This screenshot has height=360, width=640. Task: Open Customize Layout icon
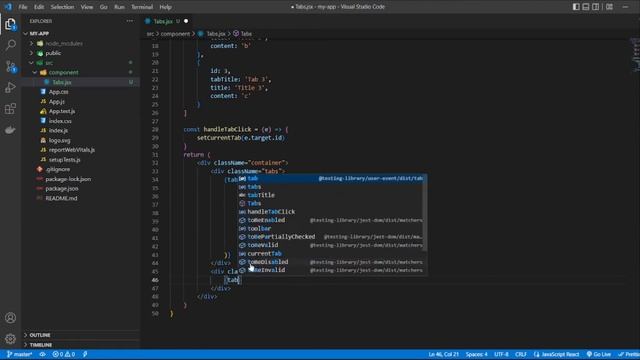click(609, 7)
